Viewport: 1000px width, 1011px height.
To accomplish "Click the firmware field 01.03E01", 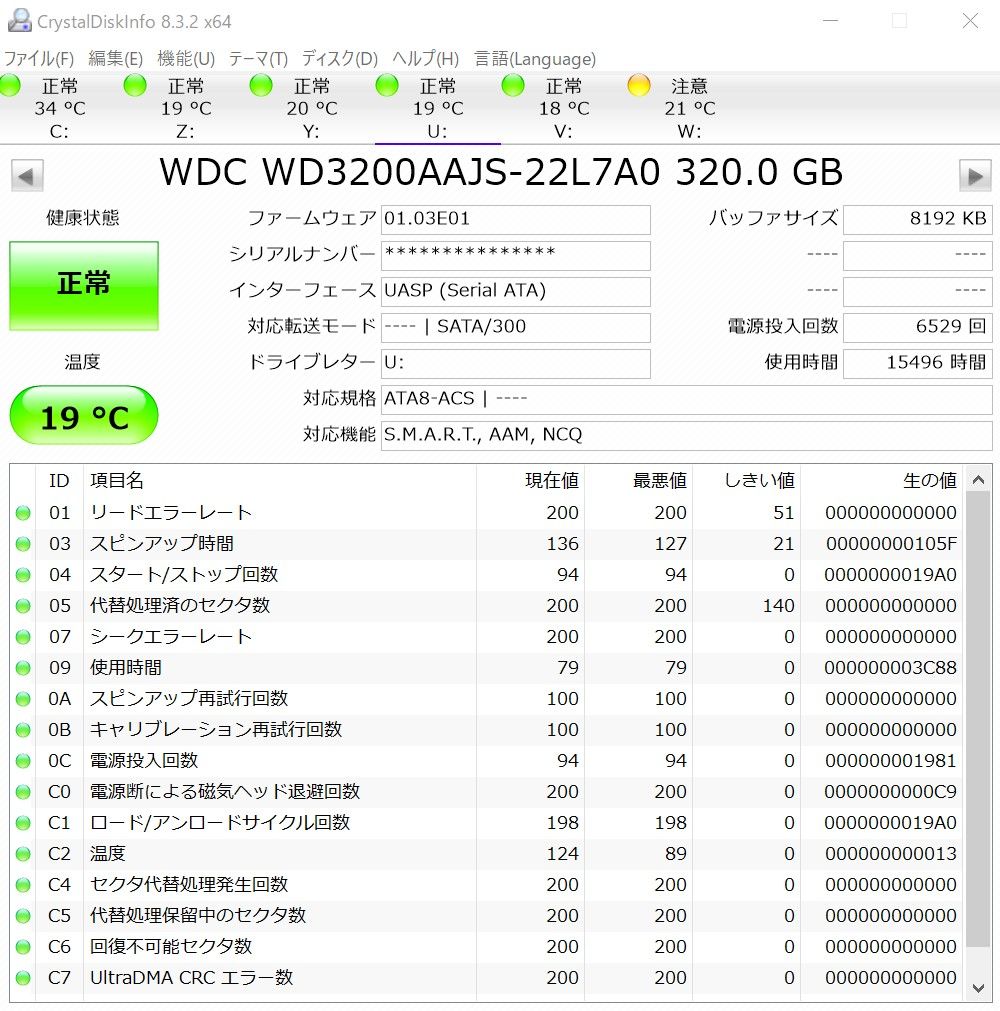I will click(x=515, y=220).
